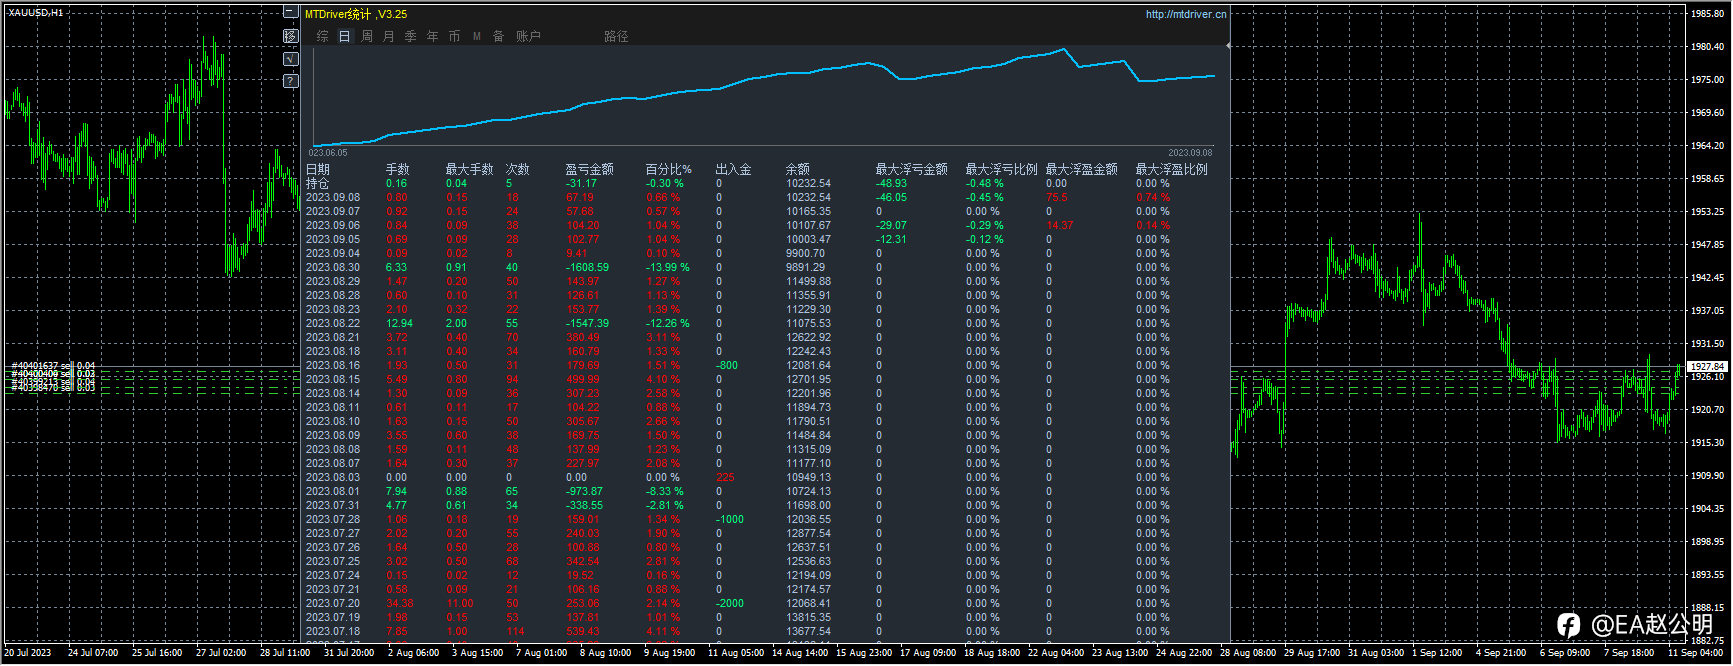This screenshot has width=1733, height=666.
Task: Click the 移 move panel button
Action: [290, 36]
